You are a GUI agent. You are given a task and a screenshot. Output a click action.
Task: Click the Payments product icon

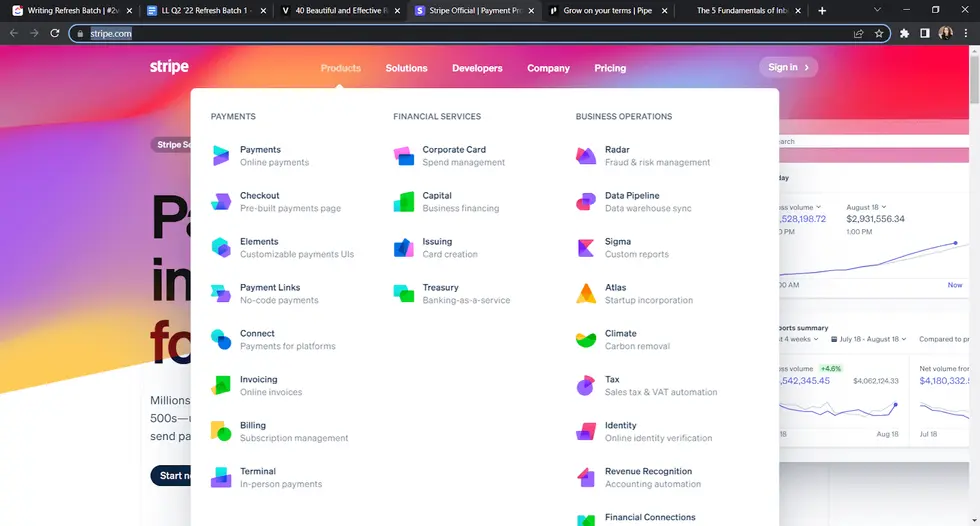pos(221,155)
